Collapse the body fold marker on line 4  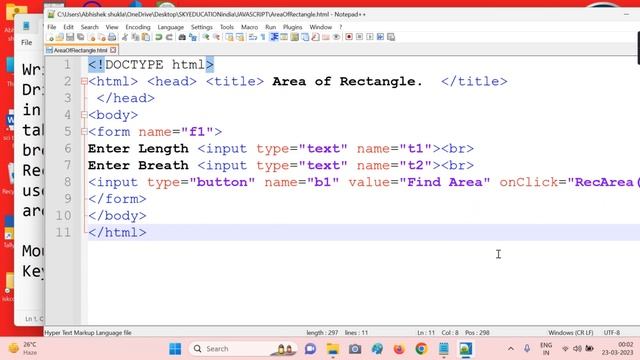pyautogui.click(x=84, y=115)
